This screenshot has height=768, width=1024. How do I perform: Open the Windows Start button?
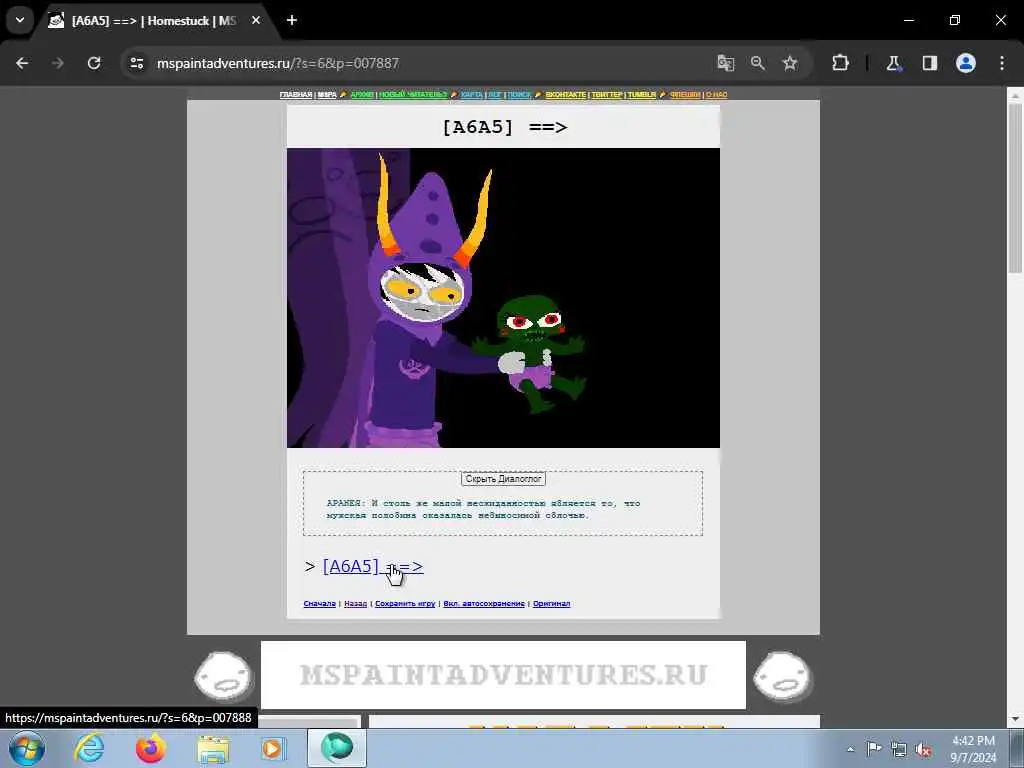pos(27,748)
